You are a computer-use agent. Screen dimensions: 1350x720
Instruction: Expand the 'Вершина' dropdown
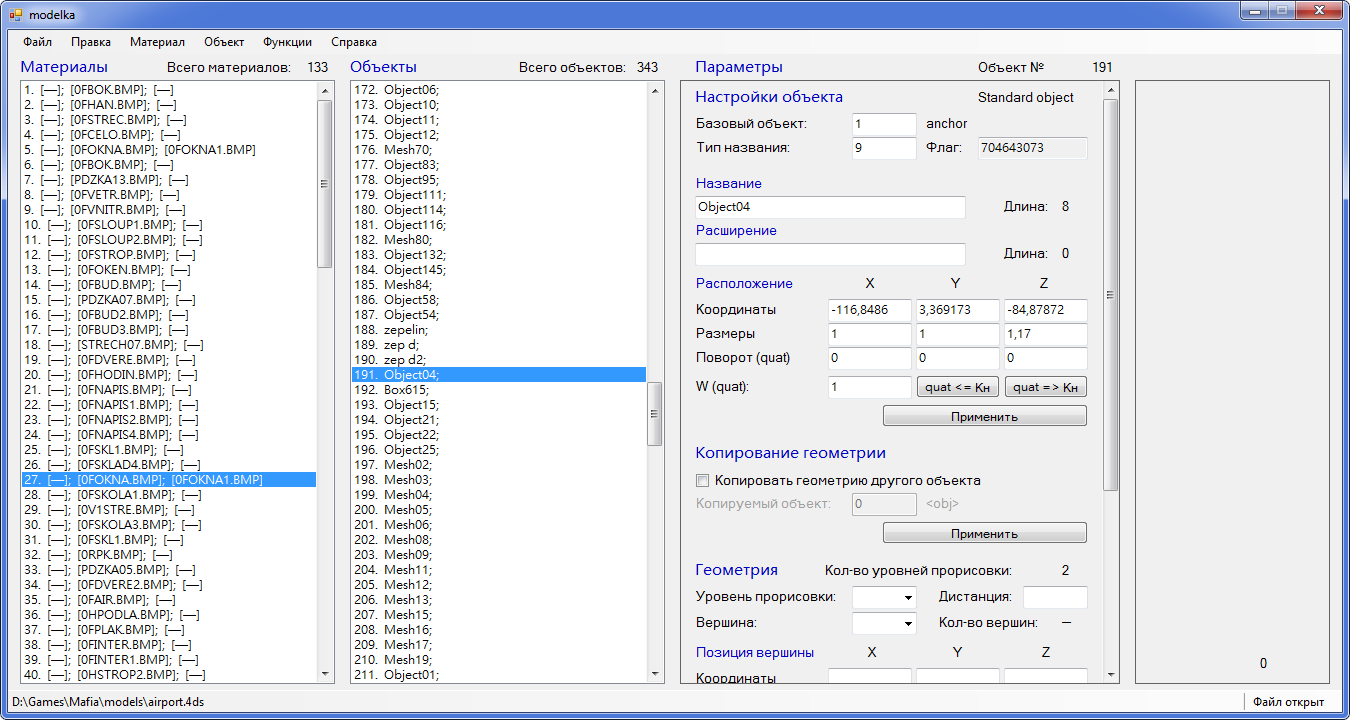point(884,624)
